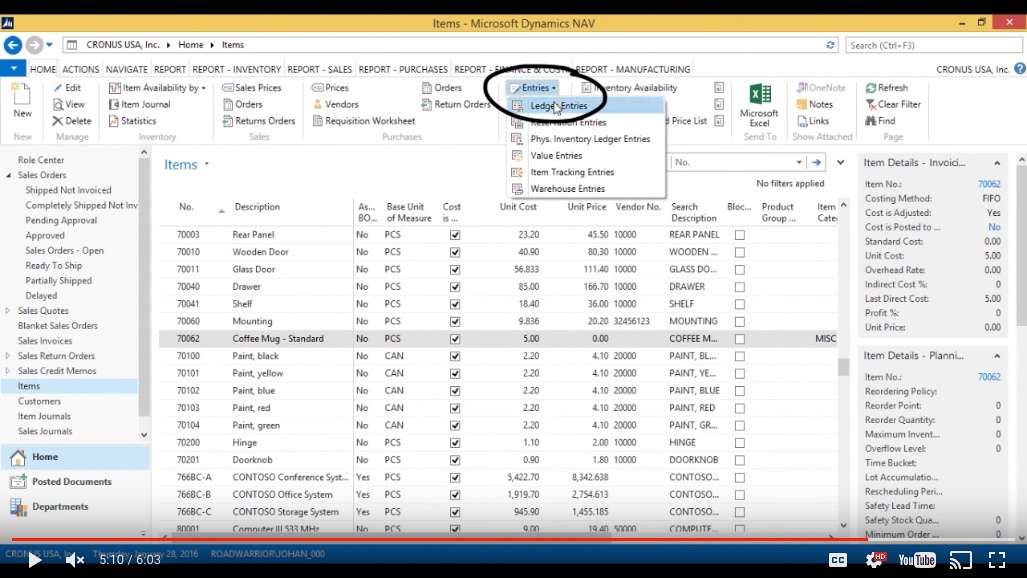
Task: Select Value Entries menu item
Action: click(586, 155)
